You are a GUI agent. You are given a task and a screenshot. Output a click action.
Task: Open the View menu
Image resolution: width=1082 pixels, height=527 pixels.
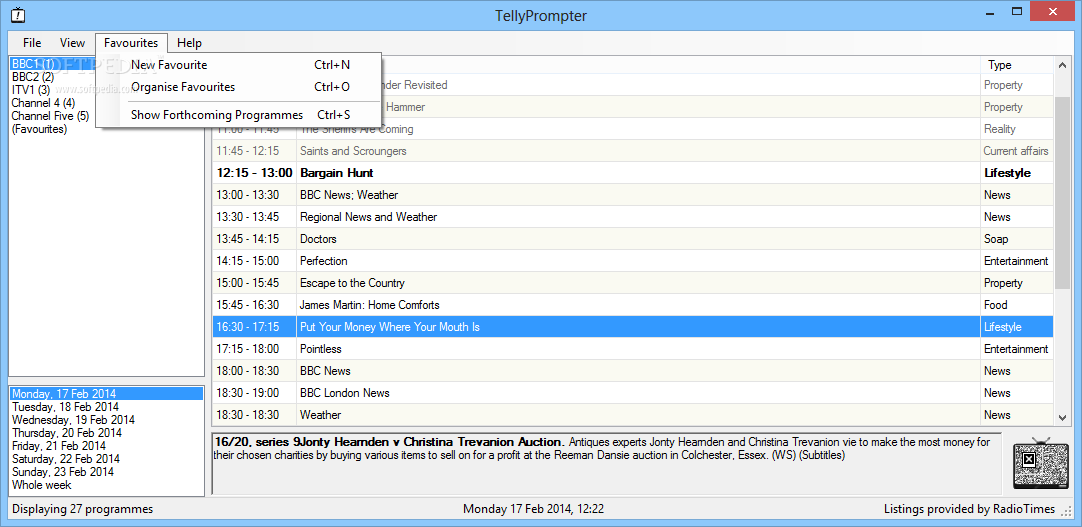pos(72,43)
